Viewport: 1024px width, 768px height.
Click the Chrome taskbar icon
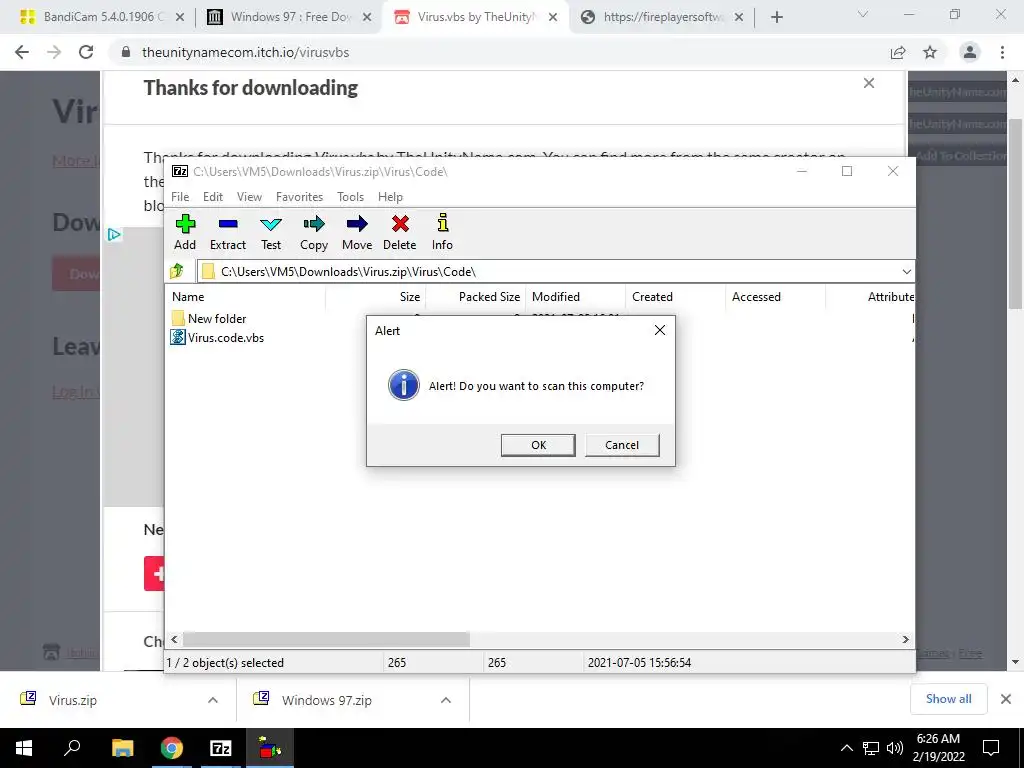pos(171,748)
